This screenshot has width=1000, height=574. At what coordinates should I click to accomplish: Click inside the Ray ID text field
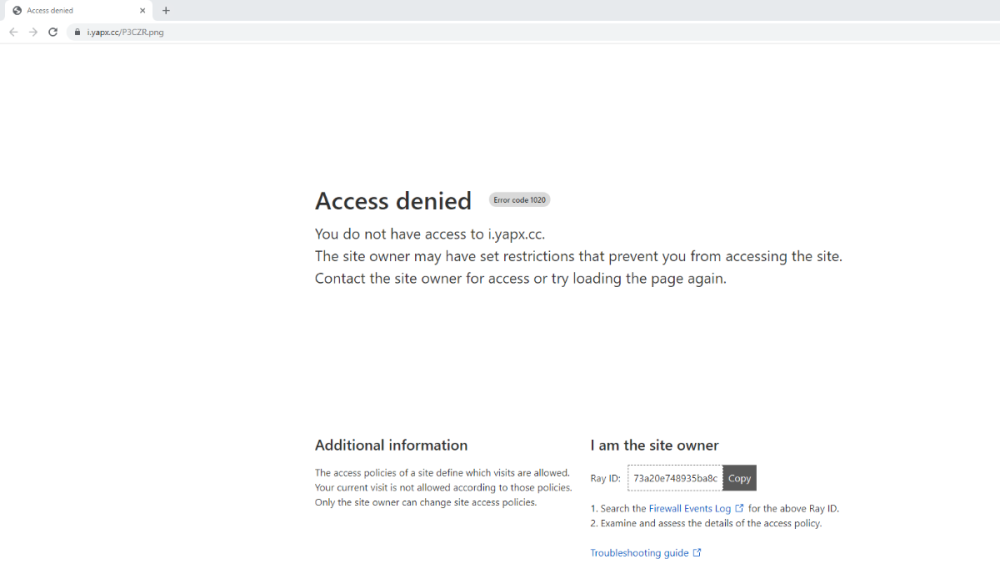pyautogui.click(x=674, y=478)
